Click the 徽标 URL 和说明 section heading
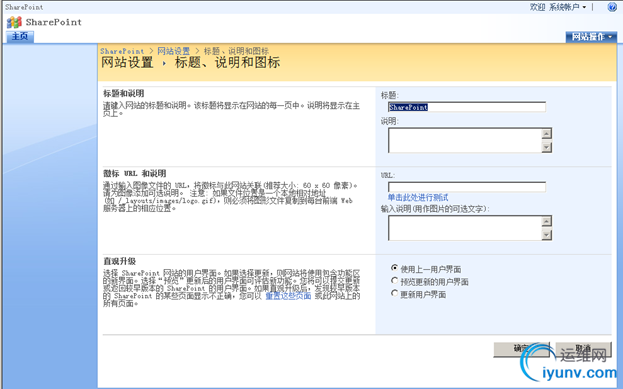623x389 pixels. [134, 173]
